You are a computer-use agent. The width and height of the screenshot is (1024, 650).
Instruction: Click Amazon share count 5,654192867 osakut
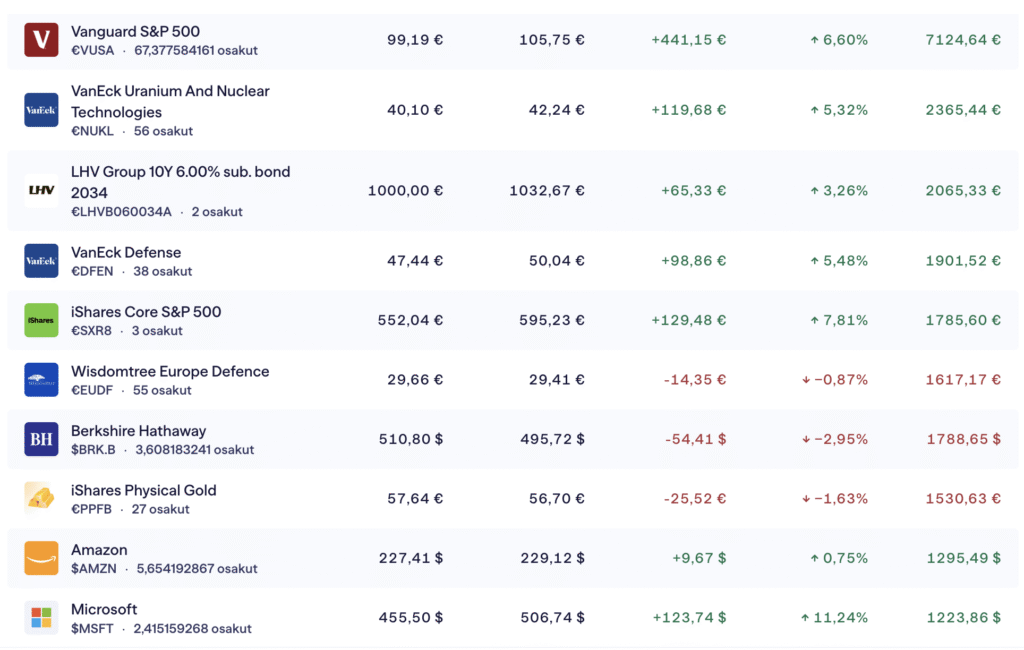197,568
